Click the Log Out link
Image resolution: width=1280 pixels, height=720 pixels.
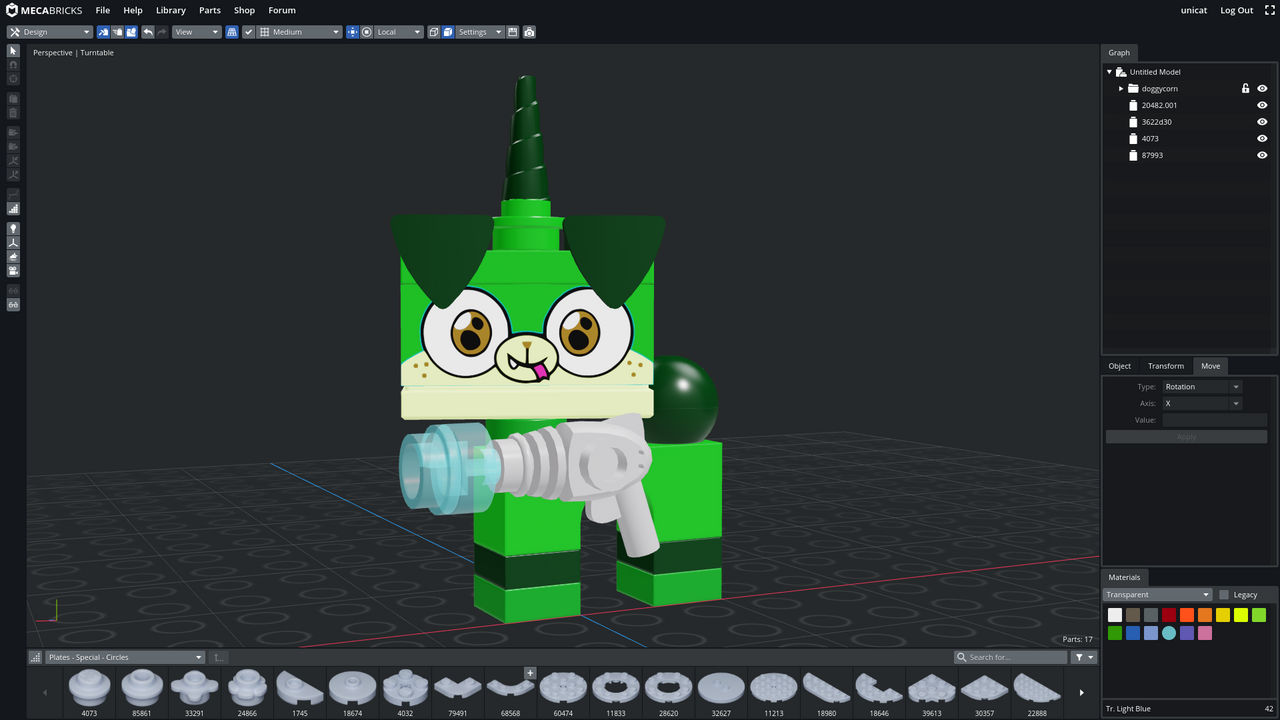[x=1237, y=10]
